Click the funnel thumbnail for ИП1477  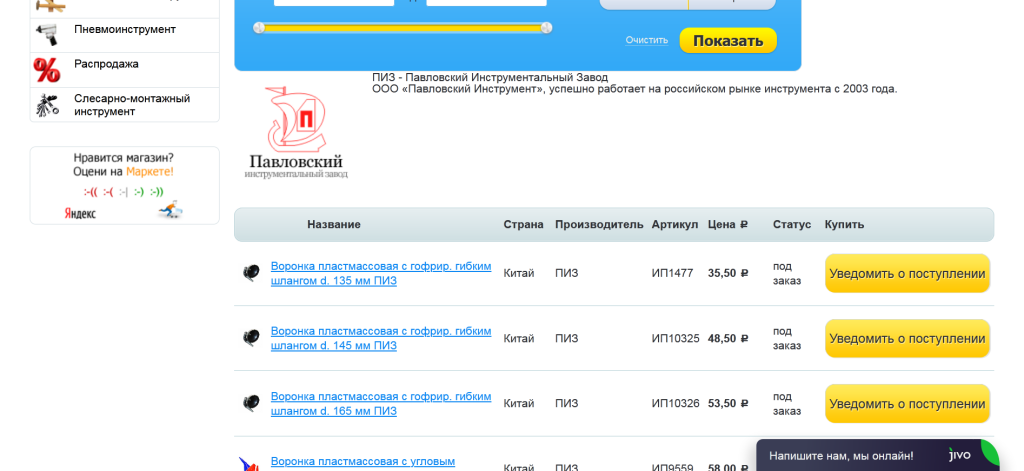coord(251,273)
